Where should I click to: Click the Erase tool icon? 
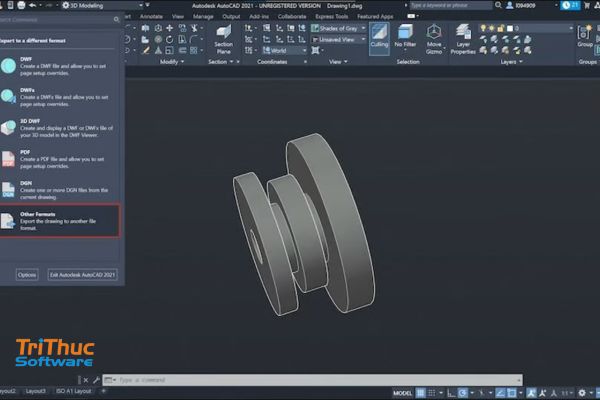145,51
